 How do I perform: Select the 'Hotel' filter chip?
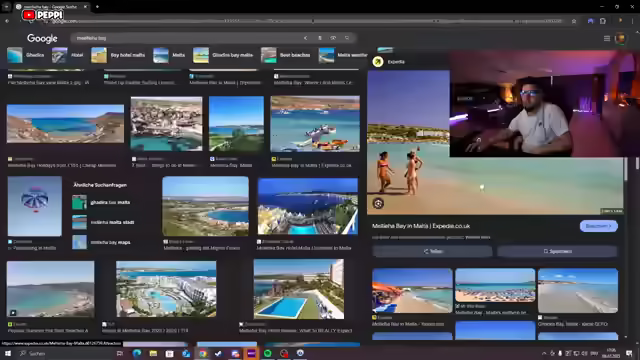pyautogui.click(x=68, y=55)
